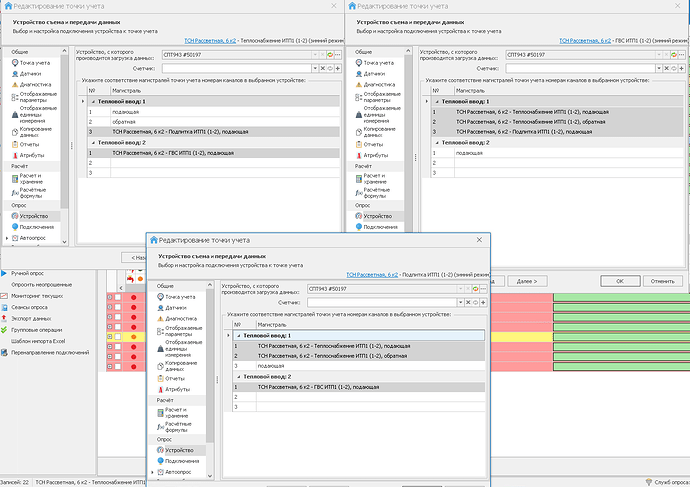Open Диагностика in the Подпитка dialog sidebar
The image size is (690, 487).
click(x=181, y=319)
